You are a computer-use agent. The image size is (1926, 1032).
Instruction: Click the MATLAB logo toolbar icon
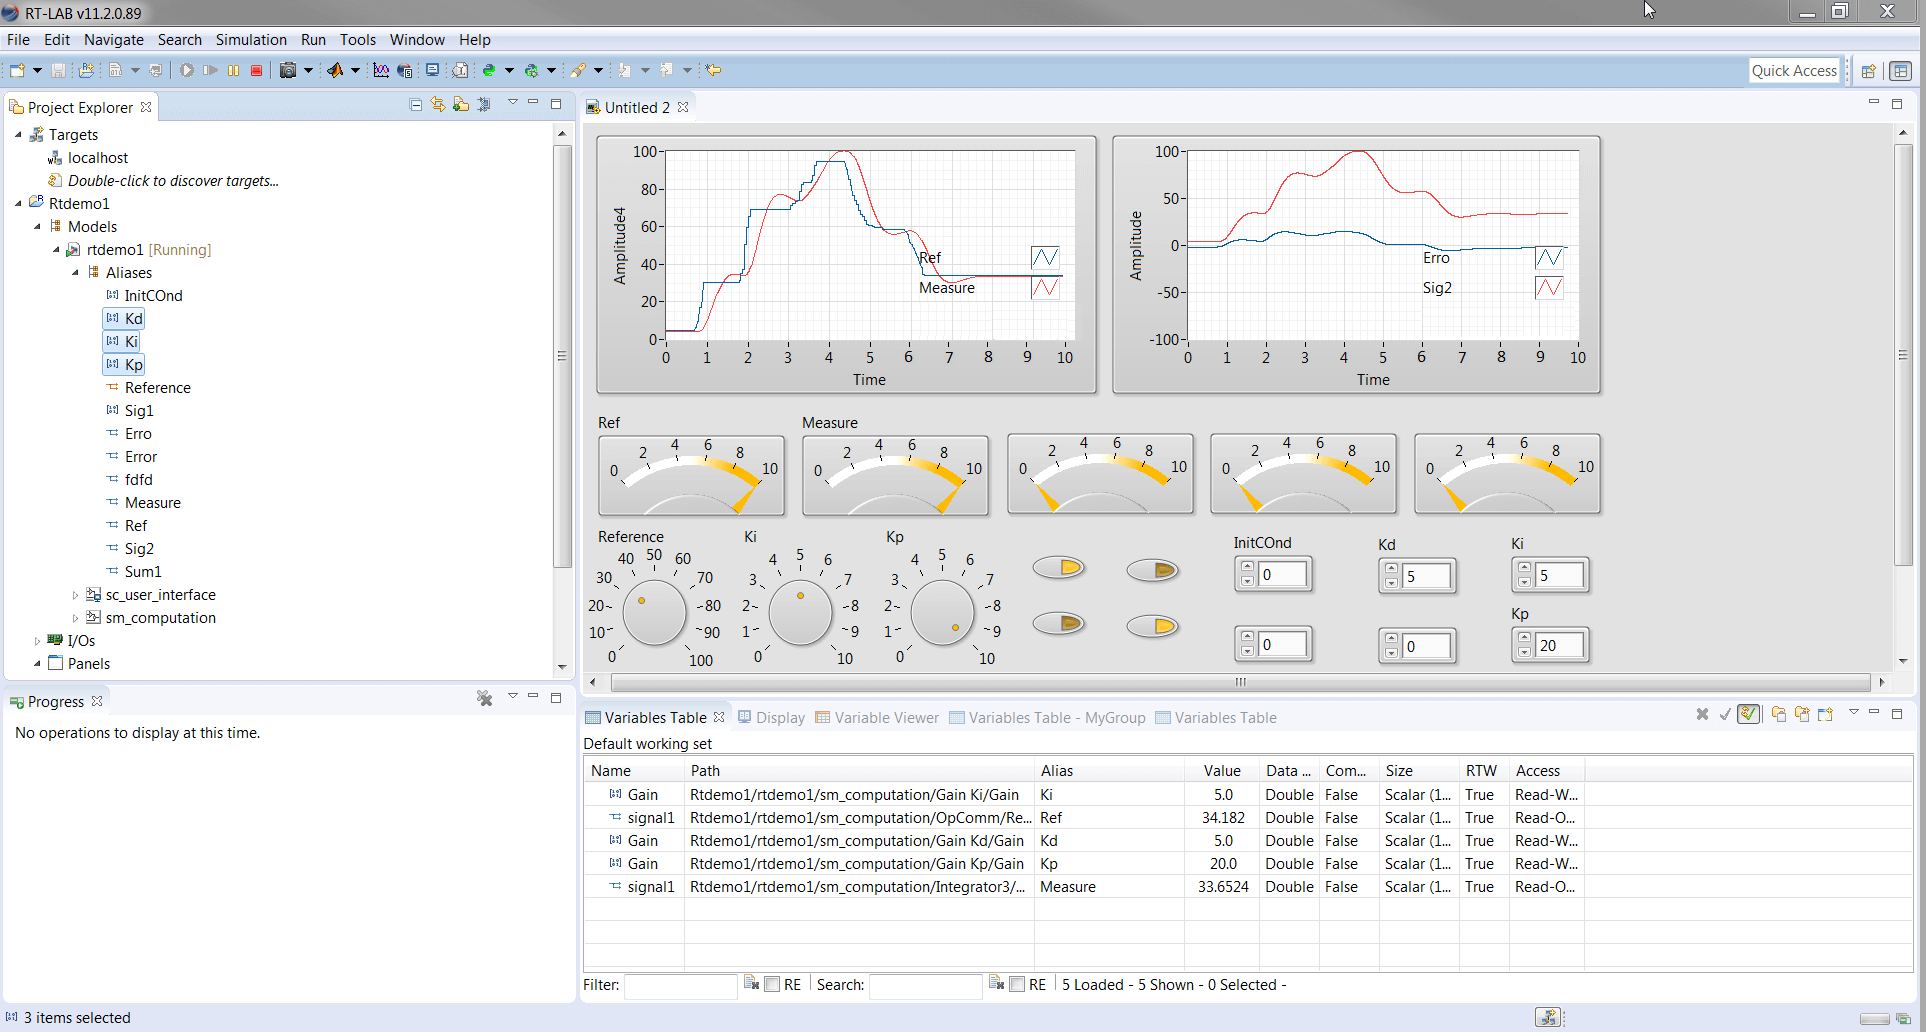(x=335, y=70)
